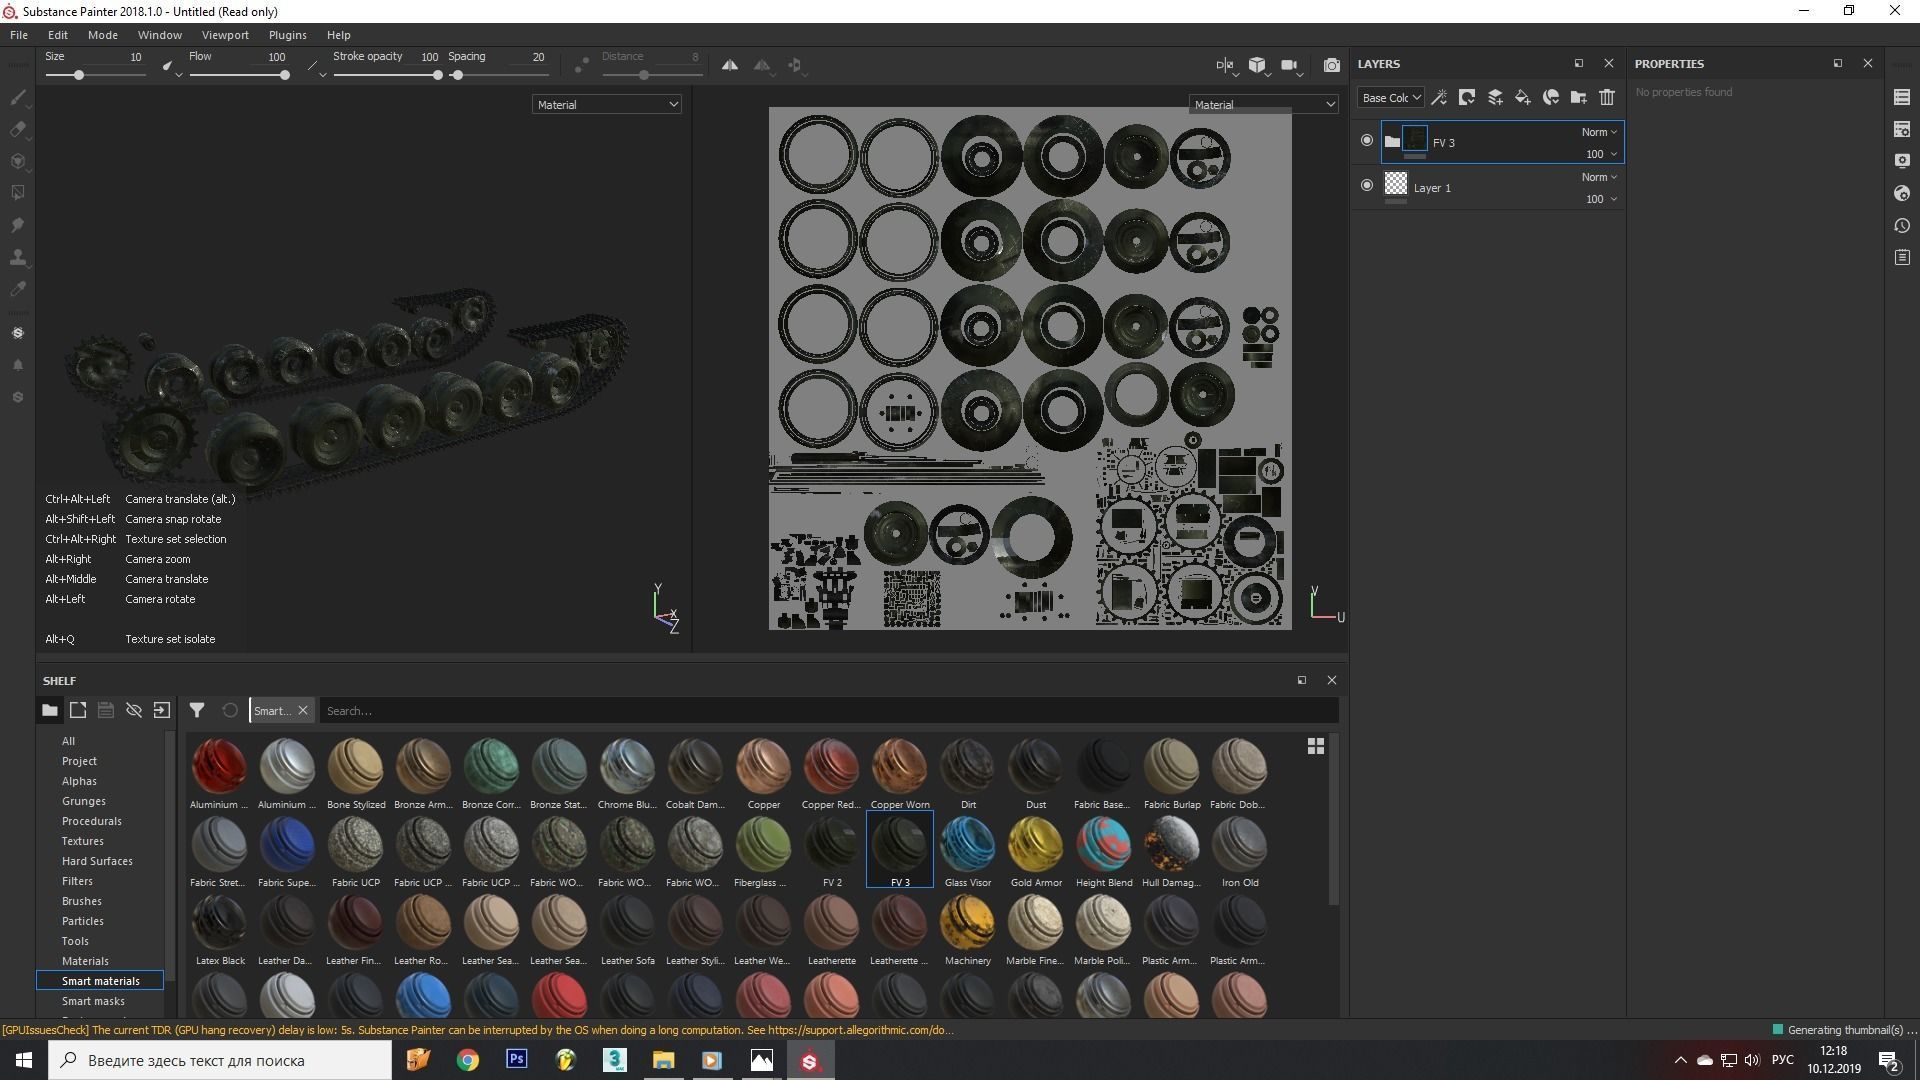The width and height of the screenshot is (1920, 1080).
Task: Hide the FV 3 folder layer
Action: 1367,141
